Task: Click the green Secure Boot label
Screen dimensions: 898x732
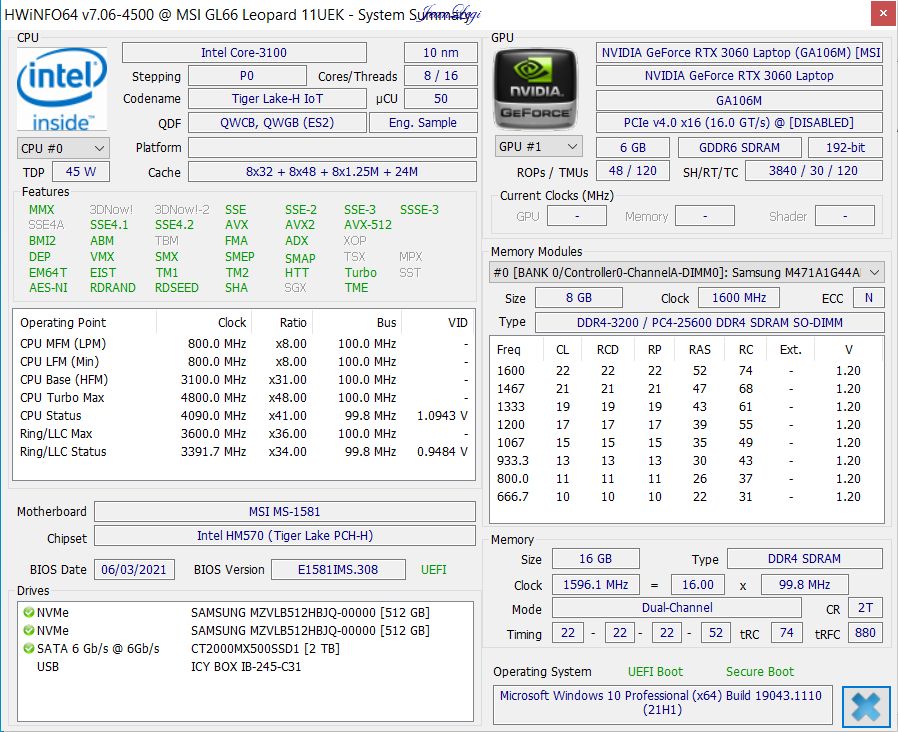Action: point(759,671)
